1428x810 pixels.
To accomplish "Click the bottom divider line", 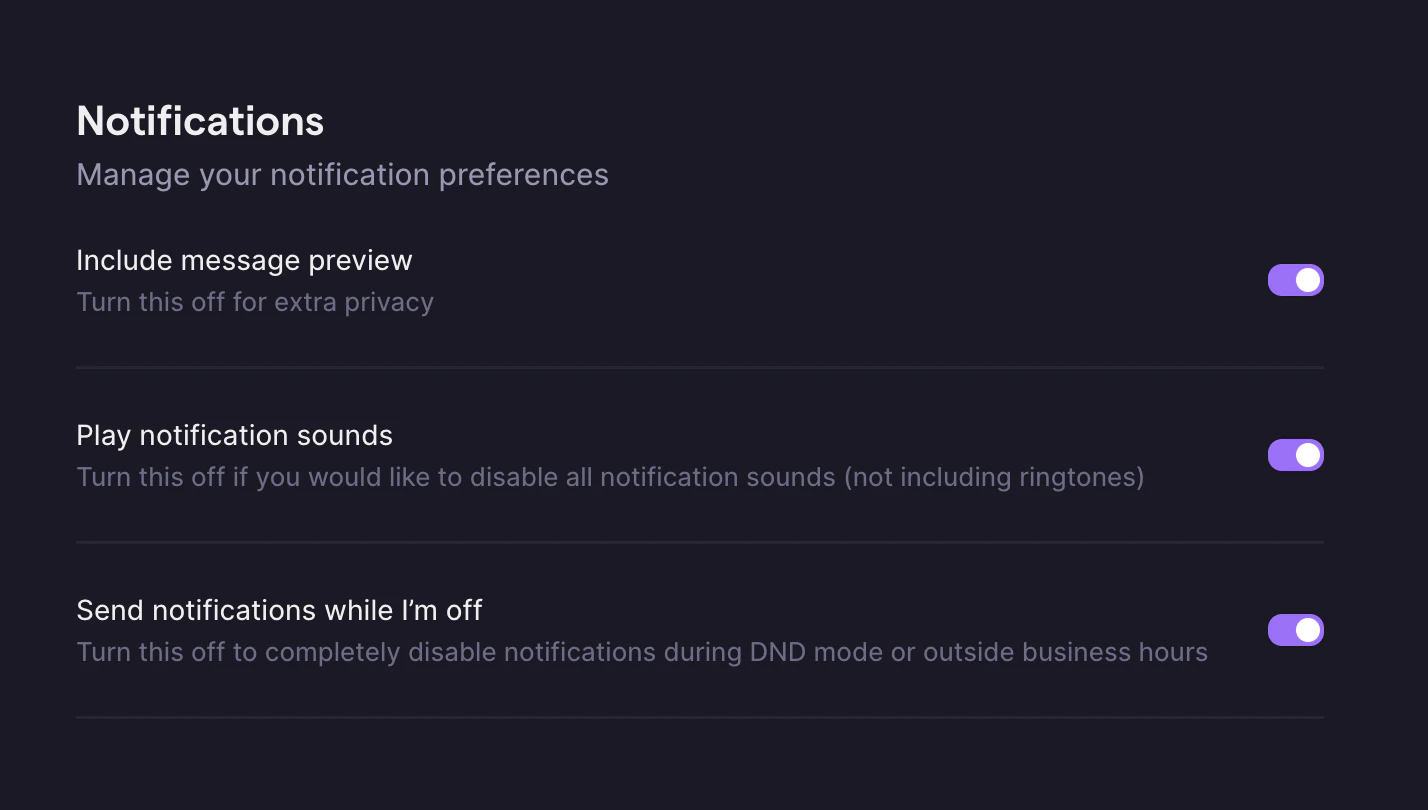I will click(700, 717).
